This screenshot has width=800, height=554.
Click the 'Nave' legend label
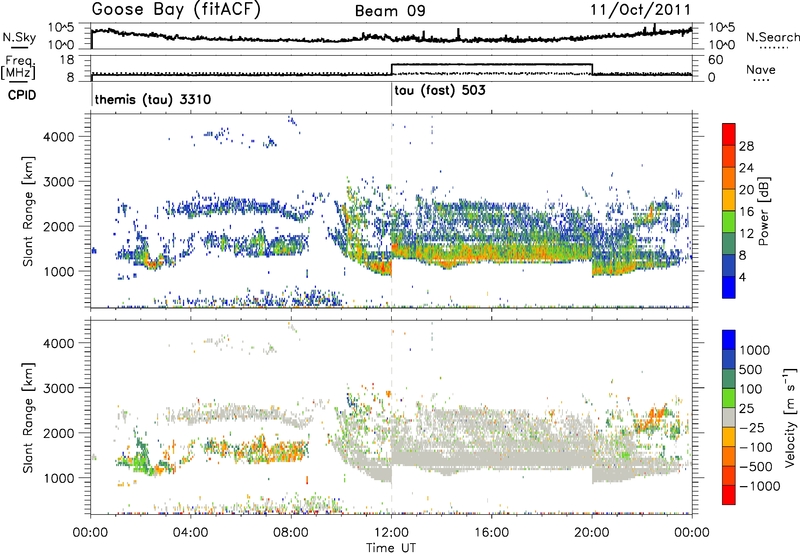tap(760, 69)
